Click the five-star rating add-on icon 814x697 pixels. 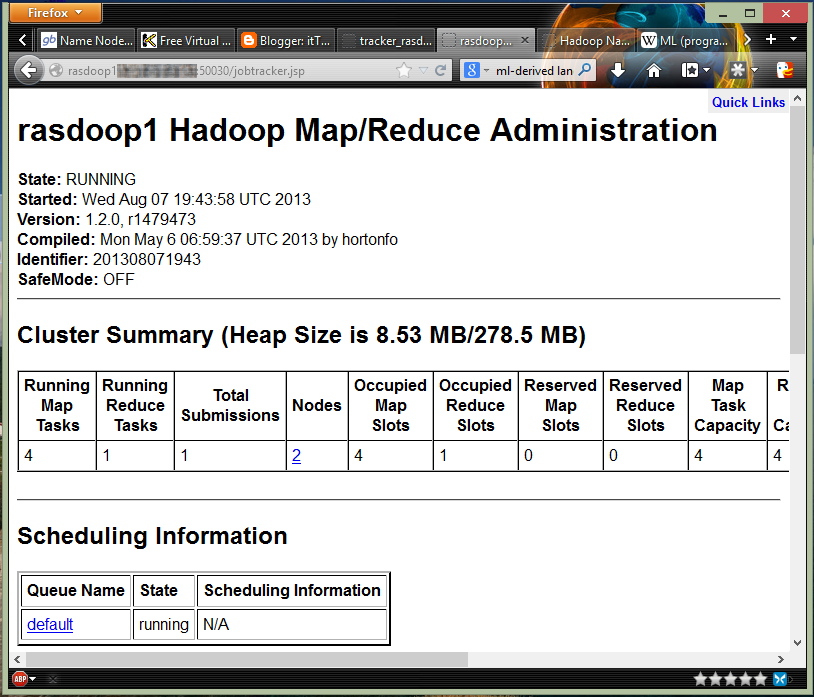730,678
